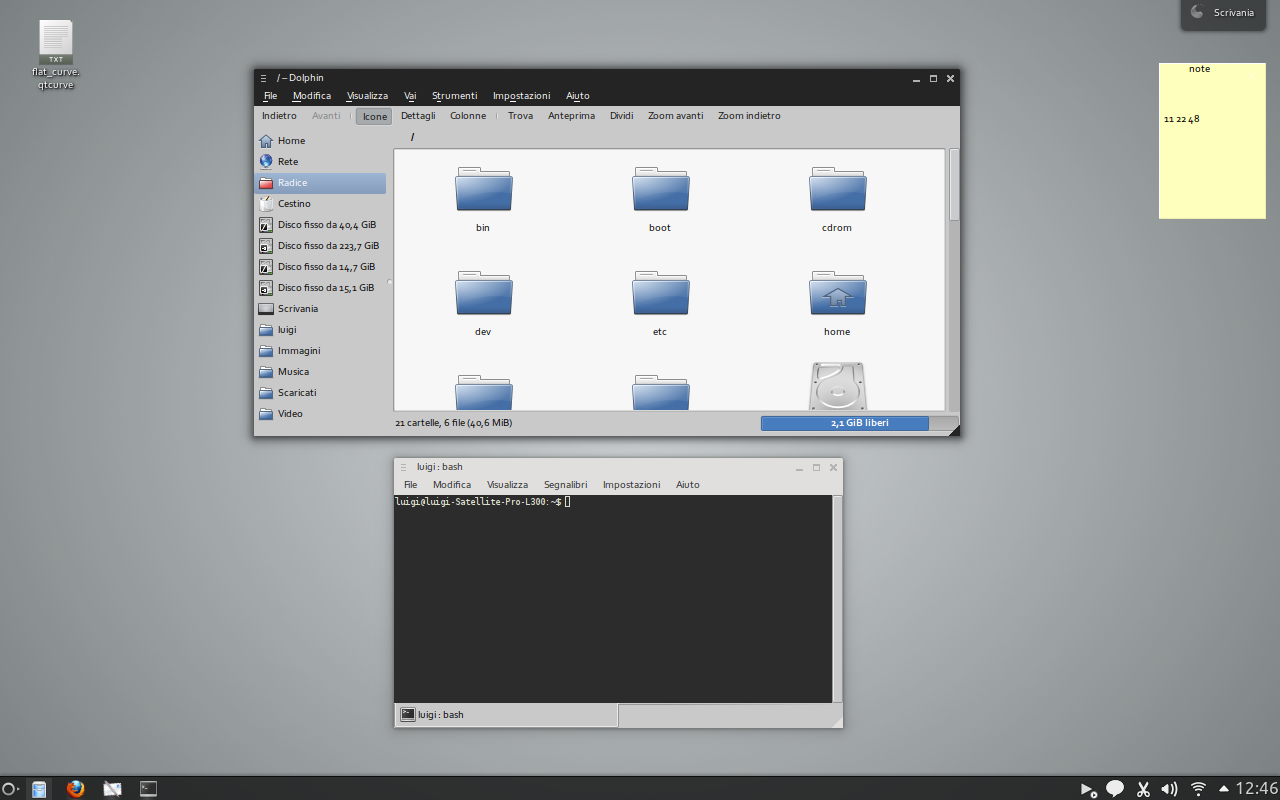Open the home folder icon
This screenshot has height=800, width=1280.
point(838,294)
